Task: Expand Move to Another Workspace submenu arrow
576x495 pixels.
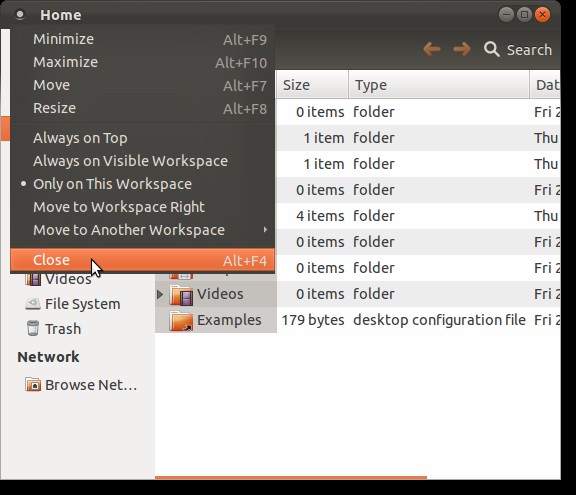Action: 265,230
